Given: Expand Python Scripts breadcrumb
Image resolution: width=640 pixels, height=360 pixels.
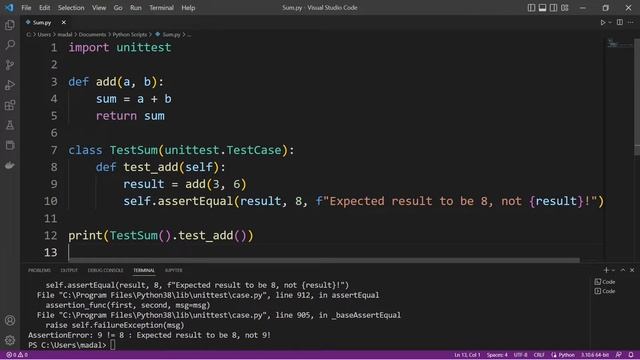Looking at the screenshot, I should coord(129,35).
